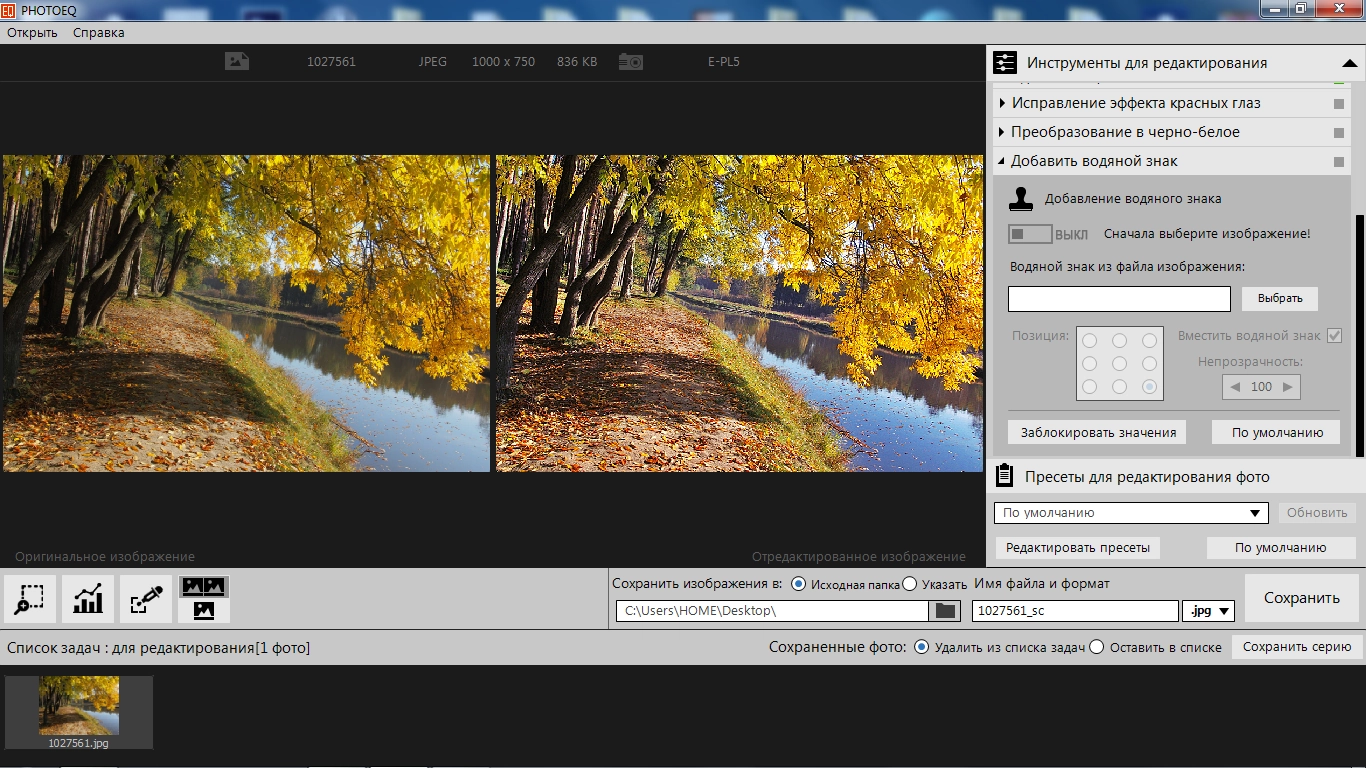
Task: Open the 'Открыть' menu
Action: (x=32, y=32)
